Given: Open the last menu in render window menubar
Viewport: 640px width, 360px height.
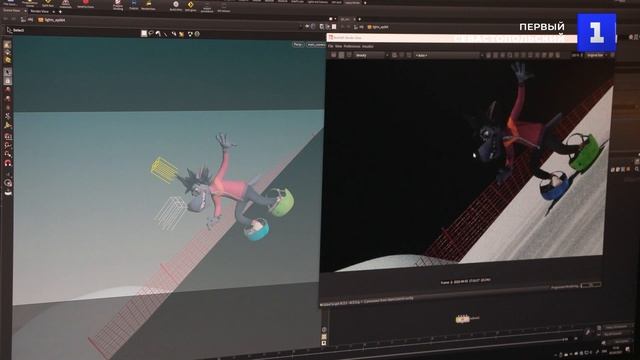Looking at the screenshot, I should [367, 47].
